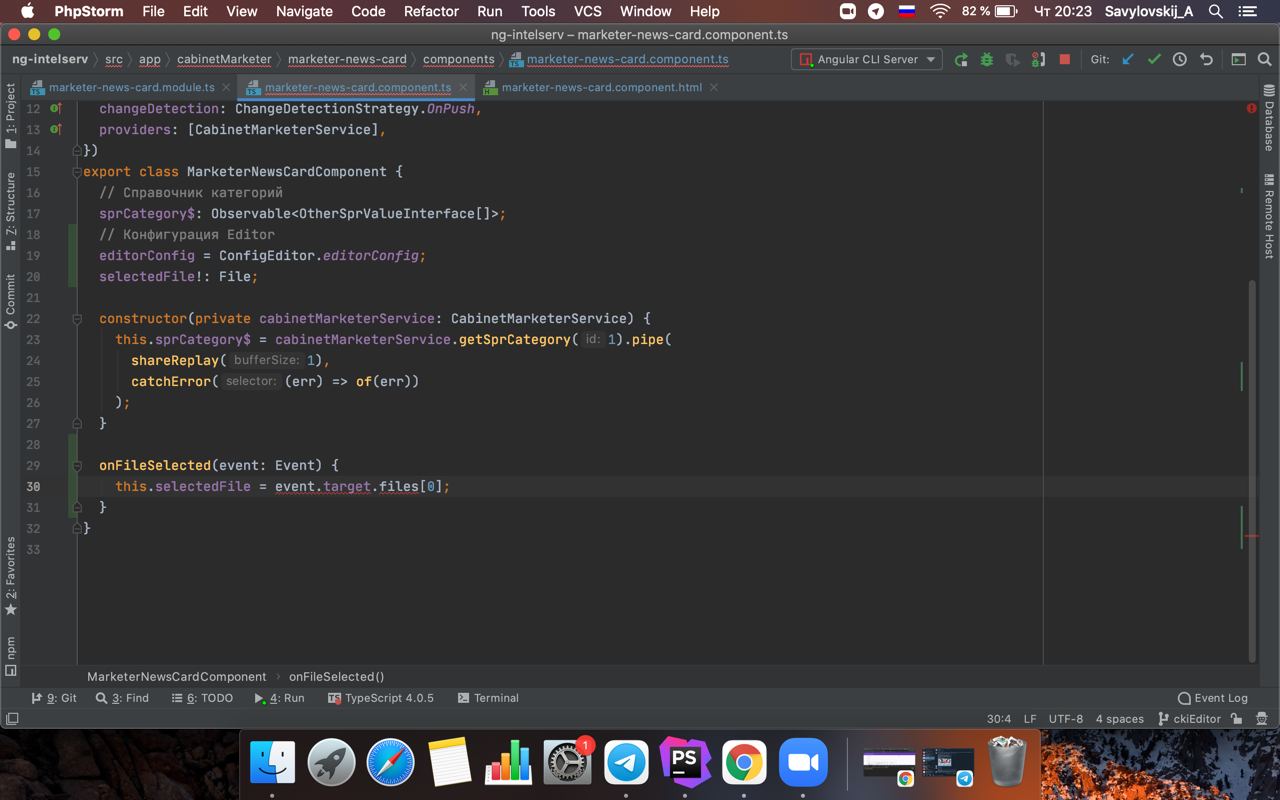Open the TypeScript 4.0.5 service panel
Screen dimensions: 1280x800
click(x=381, y=698)
